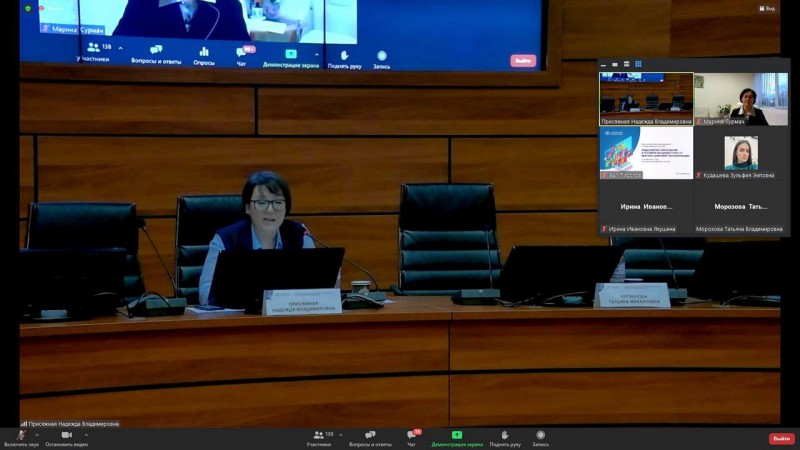Select Ирина Ивановна Якушина tile
Screen dimensions: 800x450
click(646, 207)
